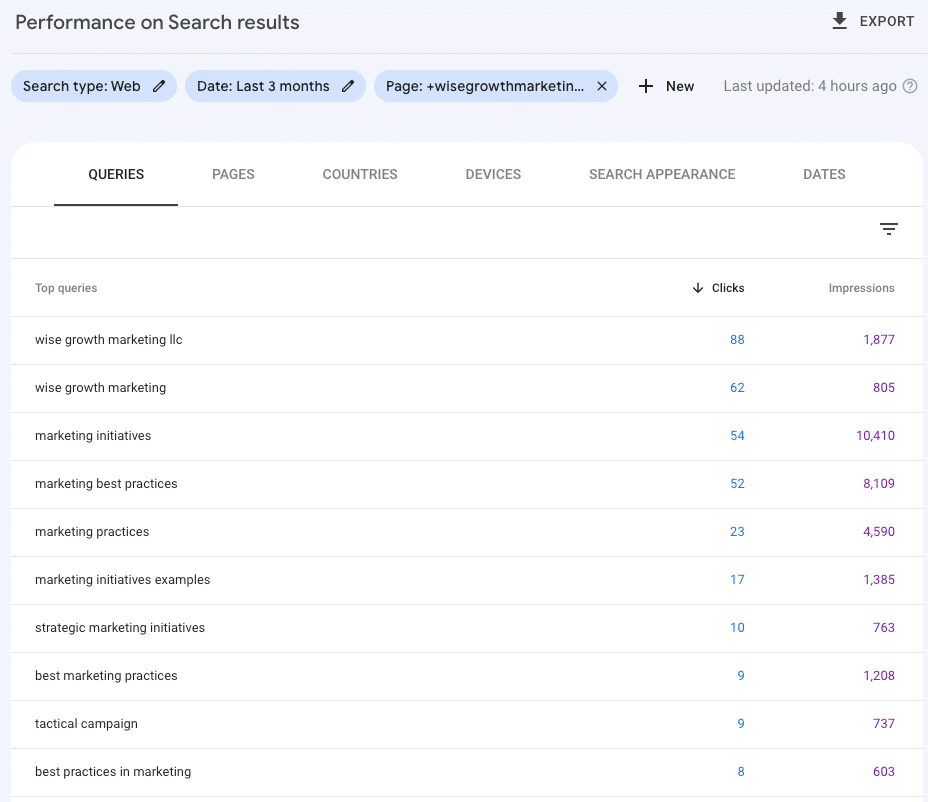Select the 'tactical campaign' query
Screen dimensions: 928x802
(x=86, y=723)
